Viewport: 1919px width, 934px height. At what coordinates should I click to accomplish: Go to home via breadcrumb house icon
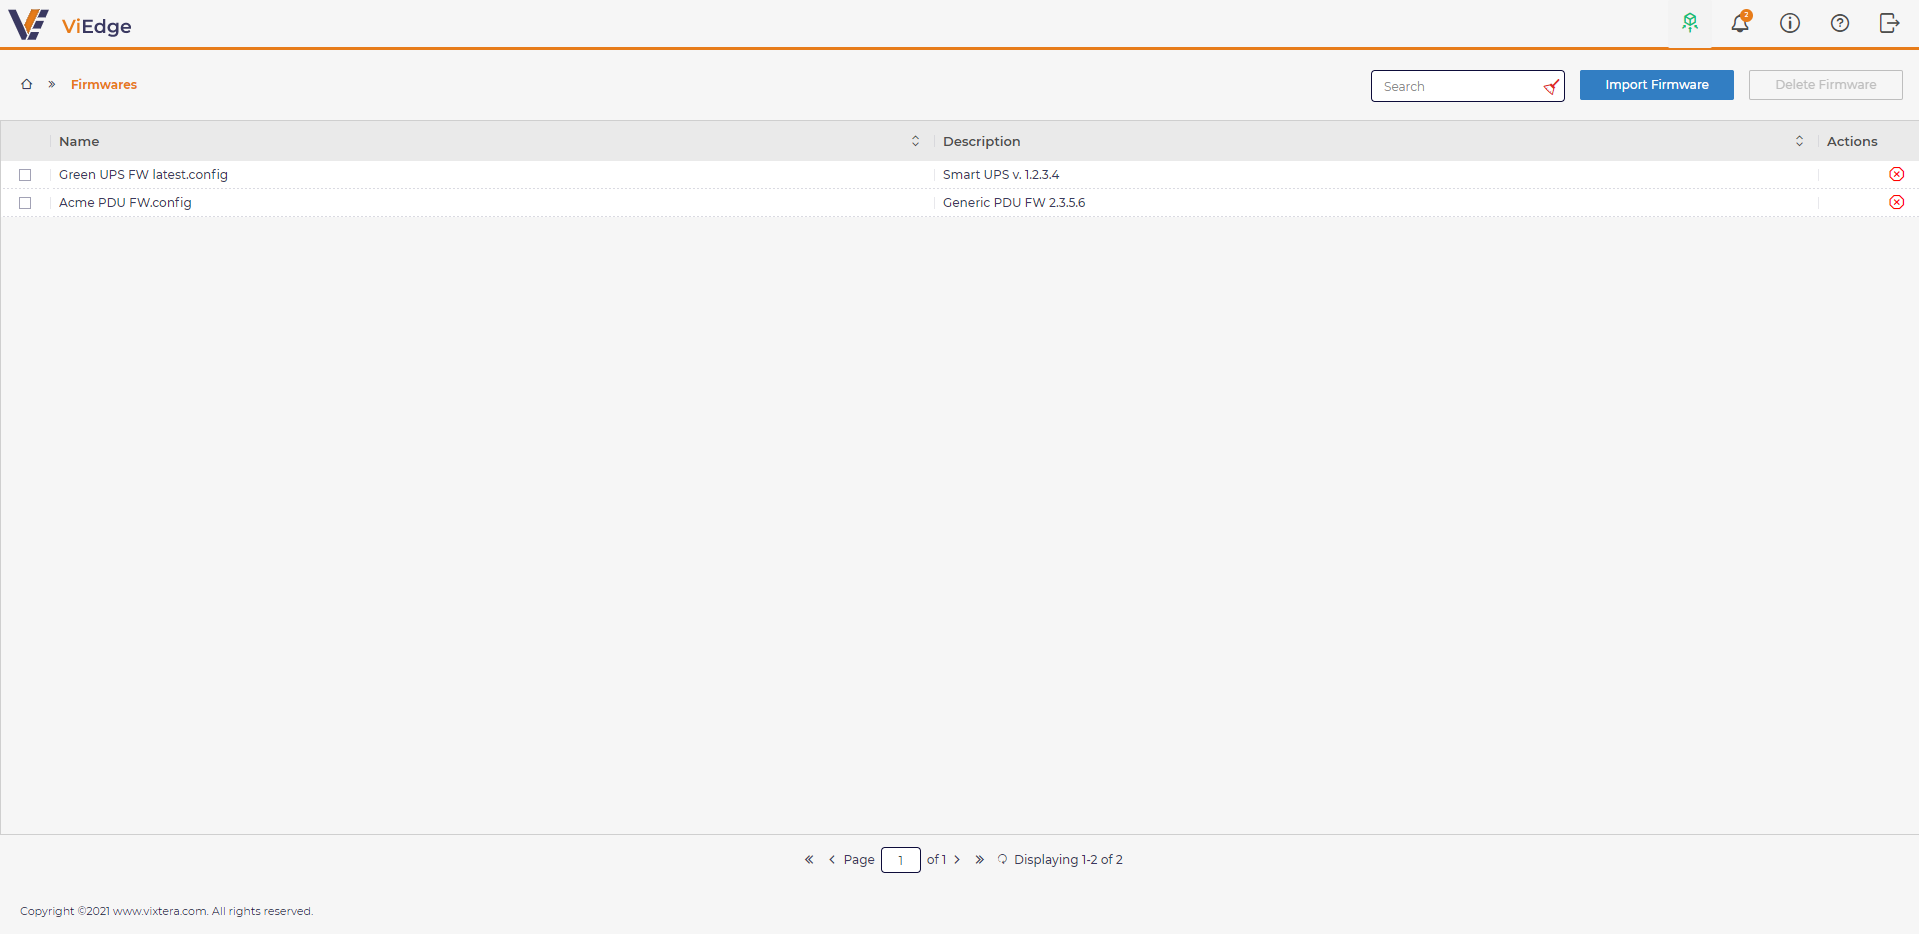(x=27, y=84)
